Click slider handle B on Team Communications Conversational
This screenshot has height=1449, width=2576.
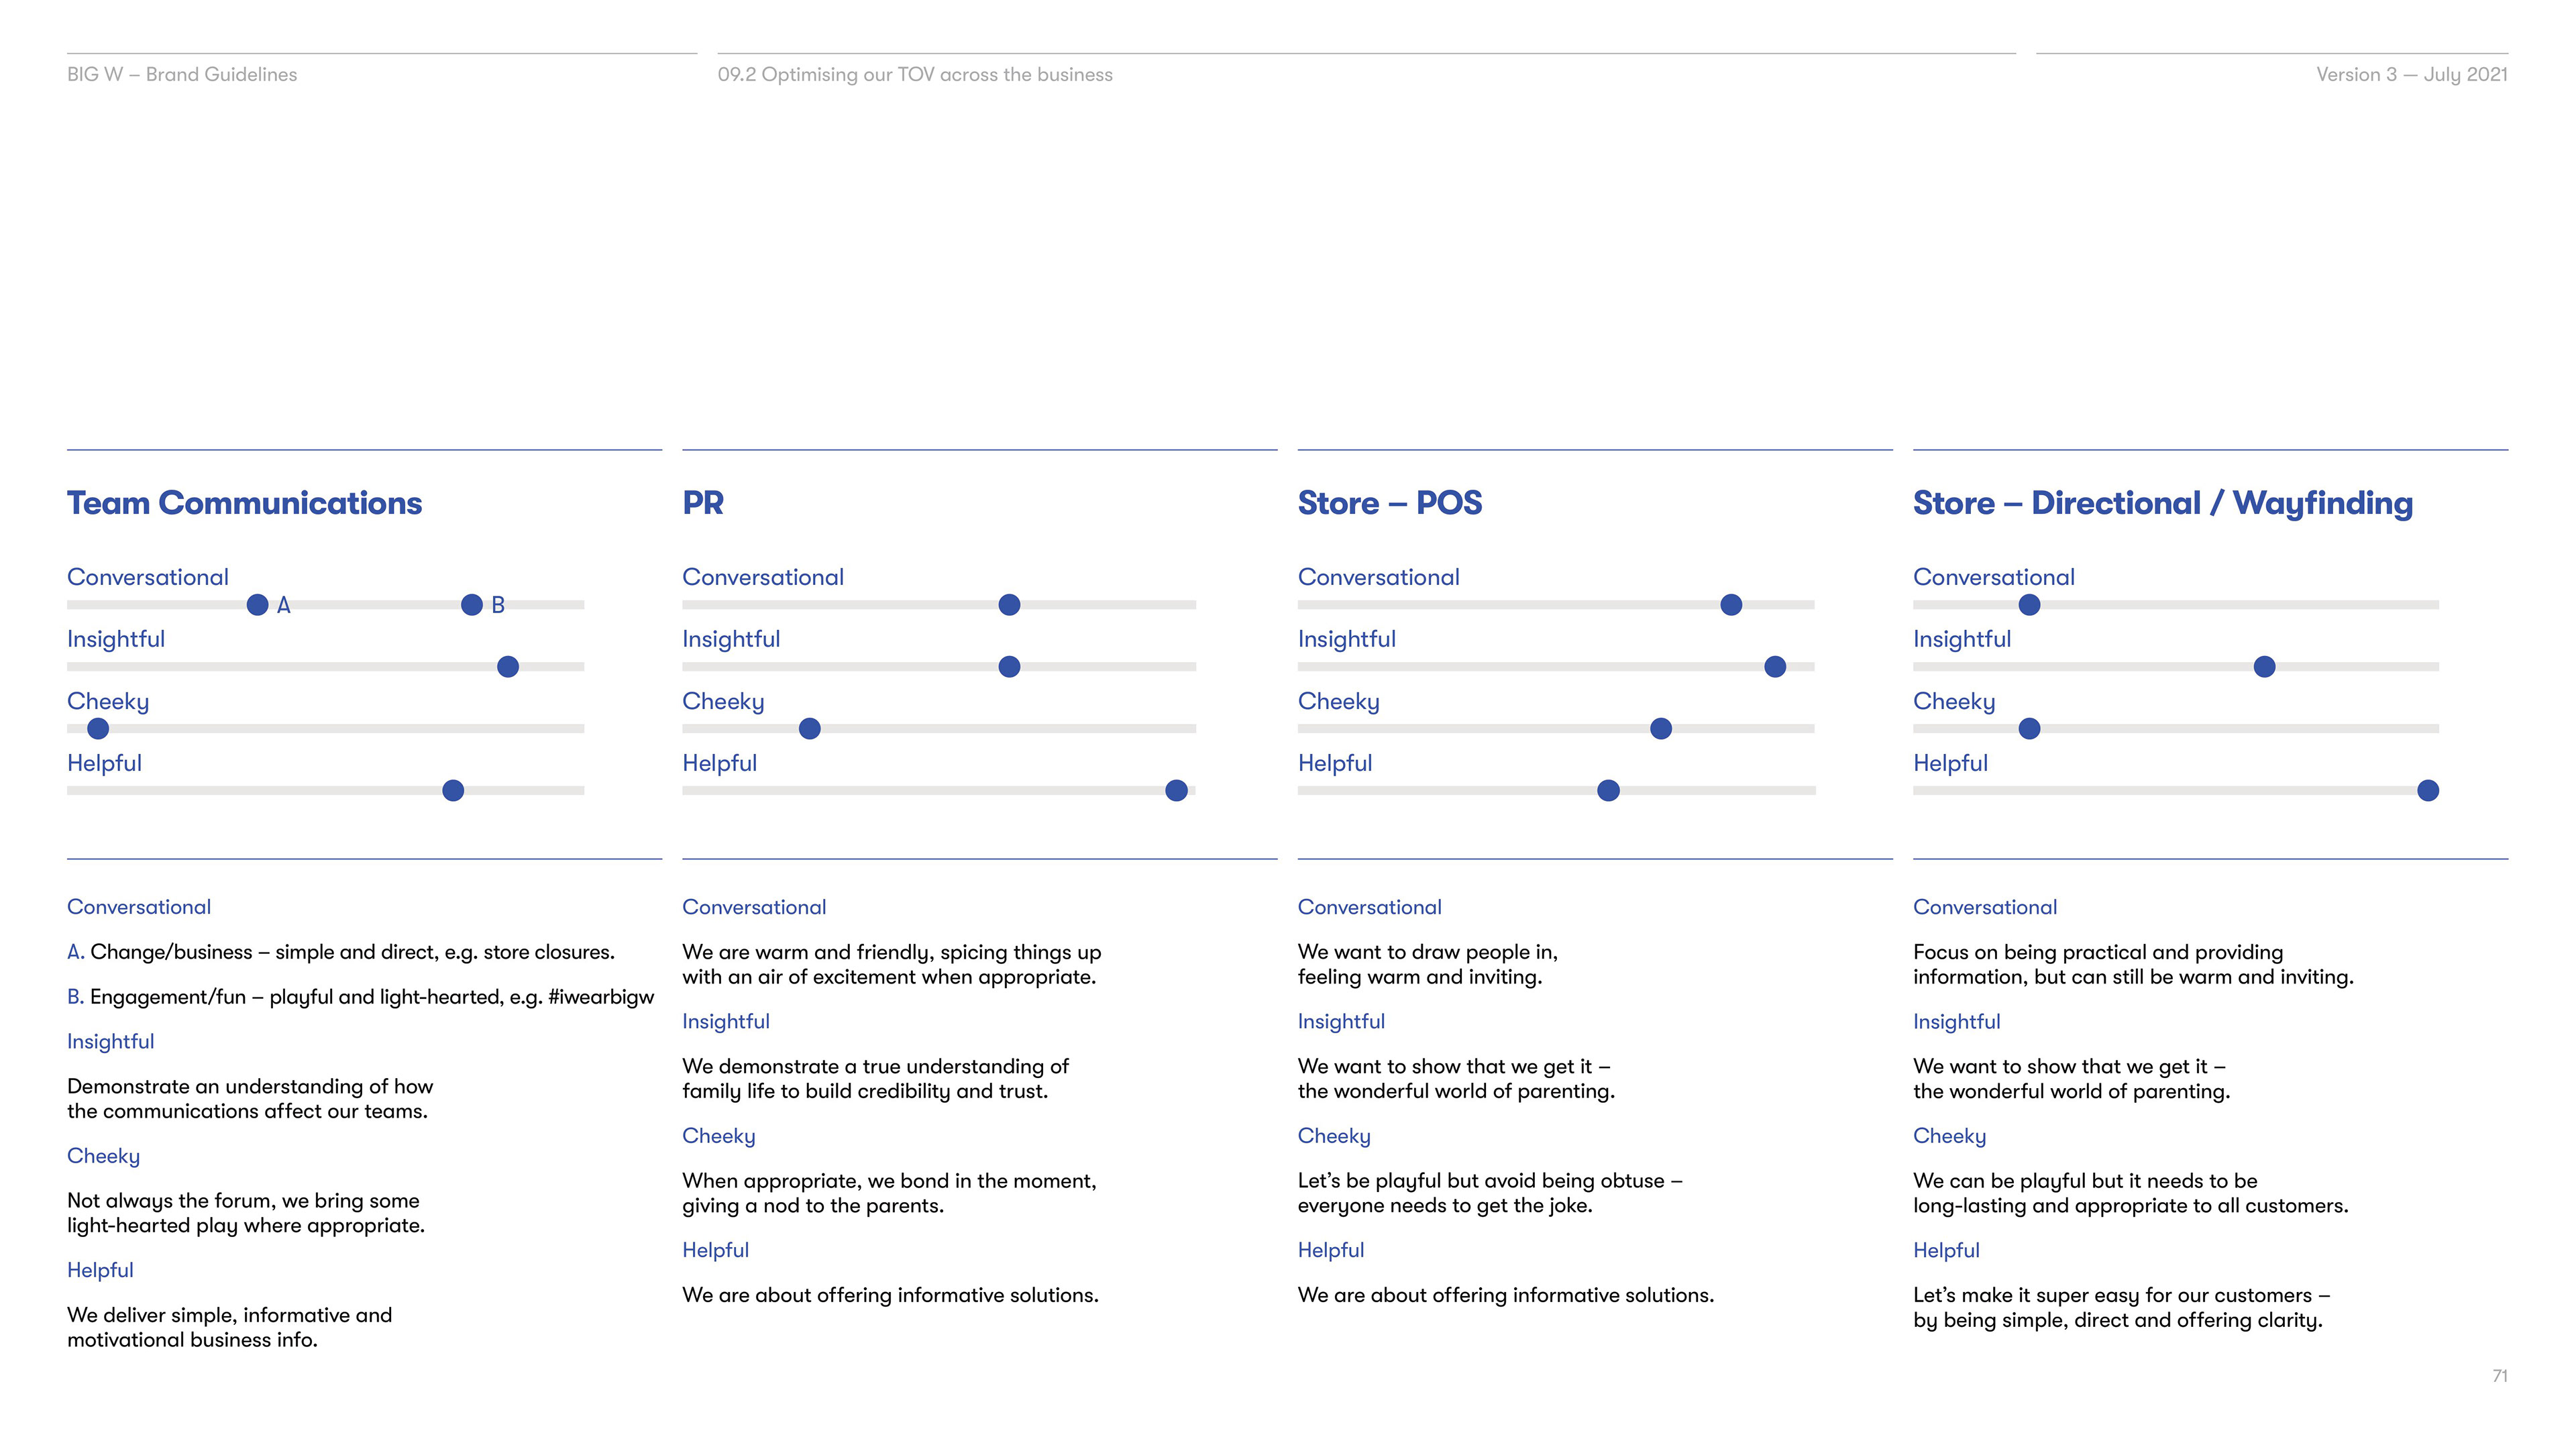click(472, 605)
